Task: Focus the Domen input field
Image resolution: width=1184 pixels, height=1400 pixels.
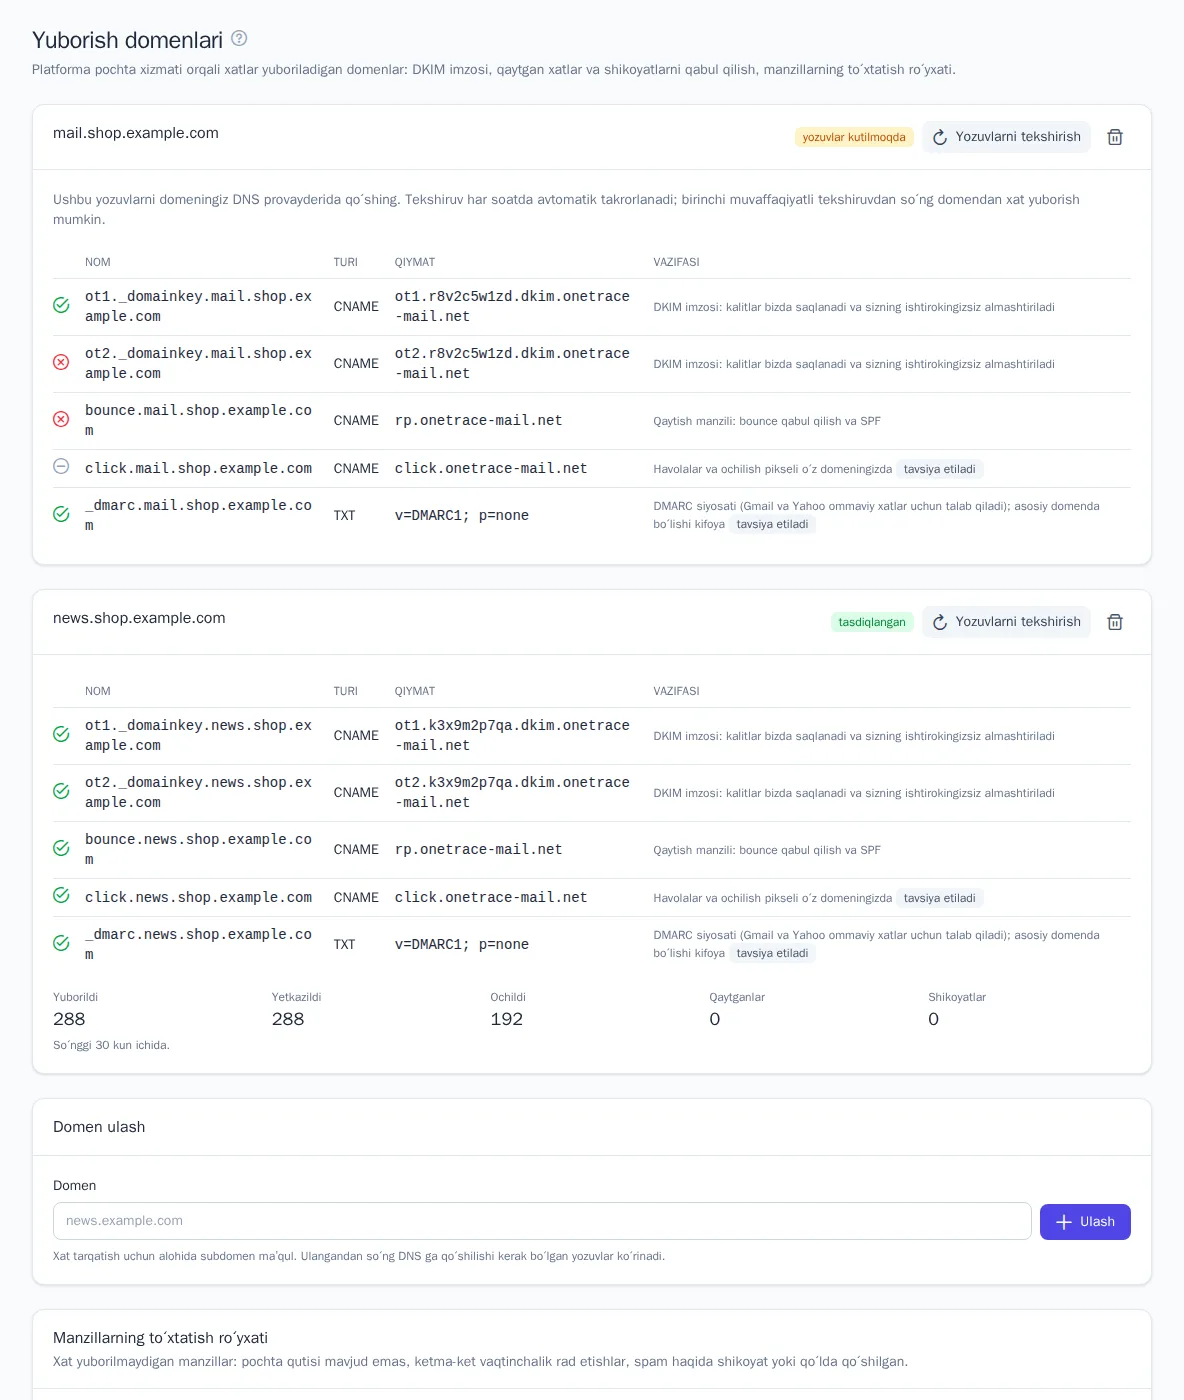Action: [x=542, y=1221]
